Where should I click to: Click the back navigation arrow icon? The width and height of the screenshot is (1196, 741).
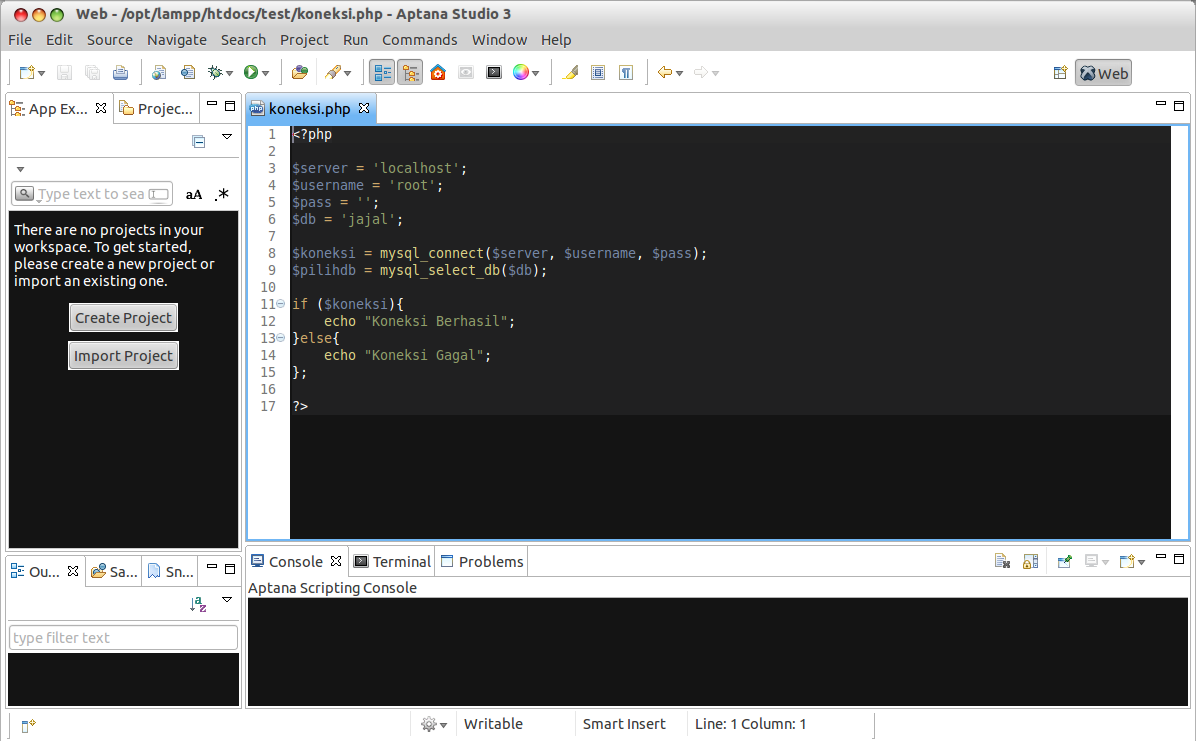point(665,72)
